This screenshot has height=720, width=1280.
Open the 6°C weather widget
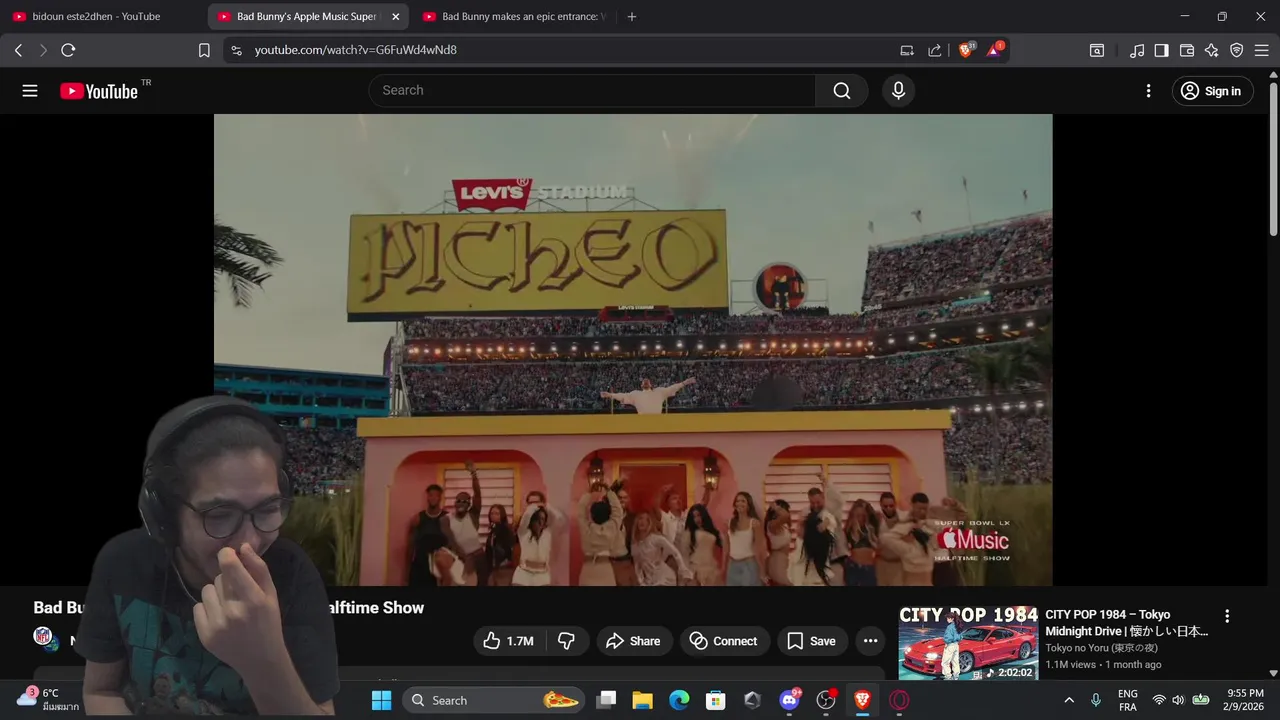coord(48,700)
